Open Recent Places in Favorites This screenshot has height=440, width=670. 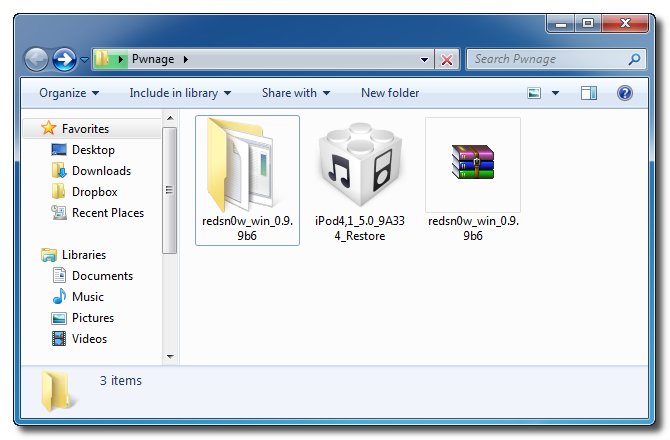[x=108, y=213]
